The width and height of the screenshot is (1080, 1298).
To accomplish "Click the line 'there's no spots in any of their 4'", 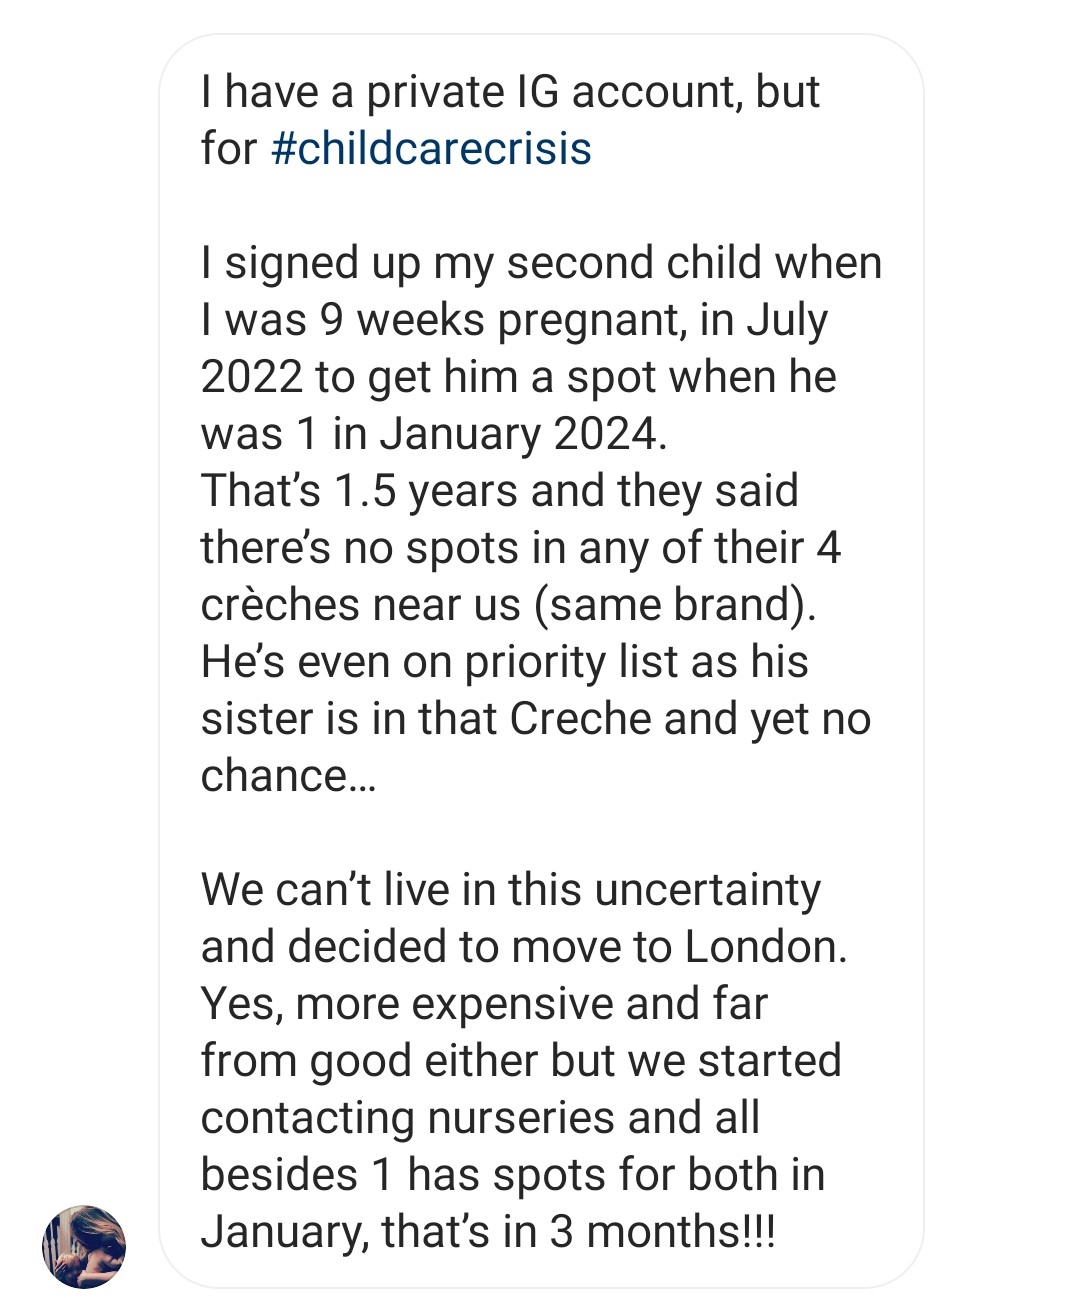I will coord(521,548).
